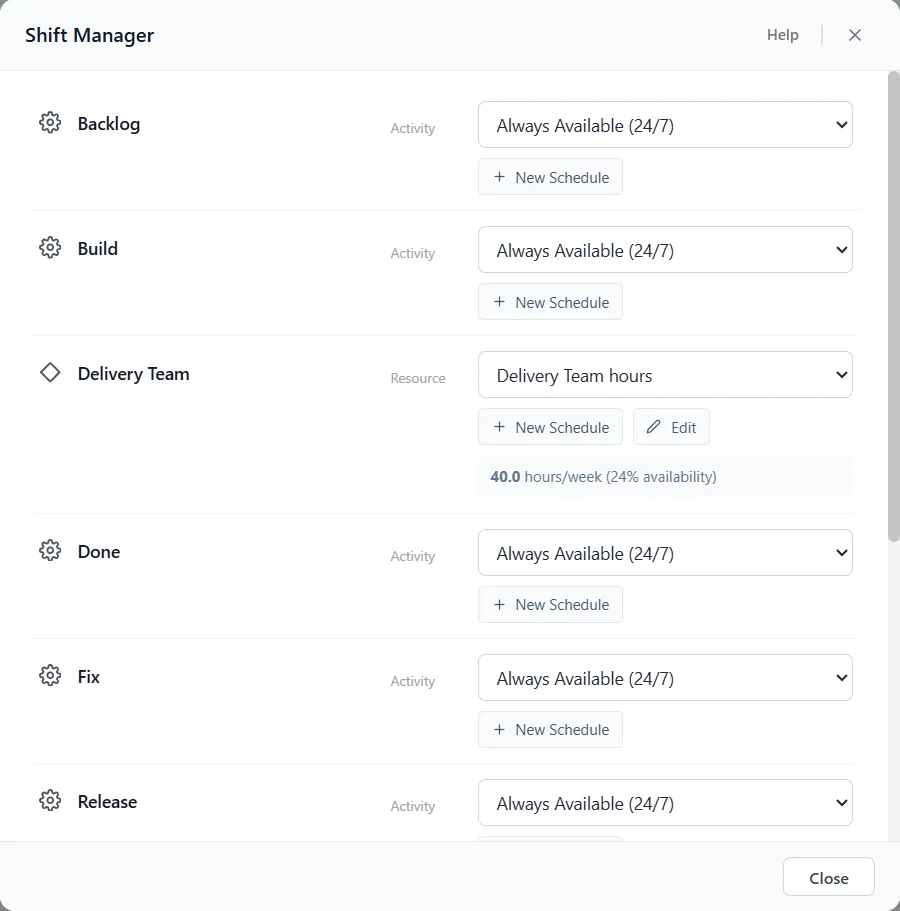This screenshot has height=911, width=900.
Task: Click the gear icon beside Build
Action: 50,248
